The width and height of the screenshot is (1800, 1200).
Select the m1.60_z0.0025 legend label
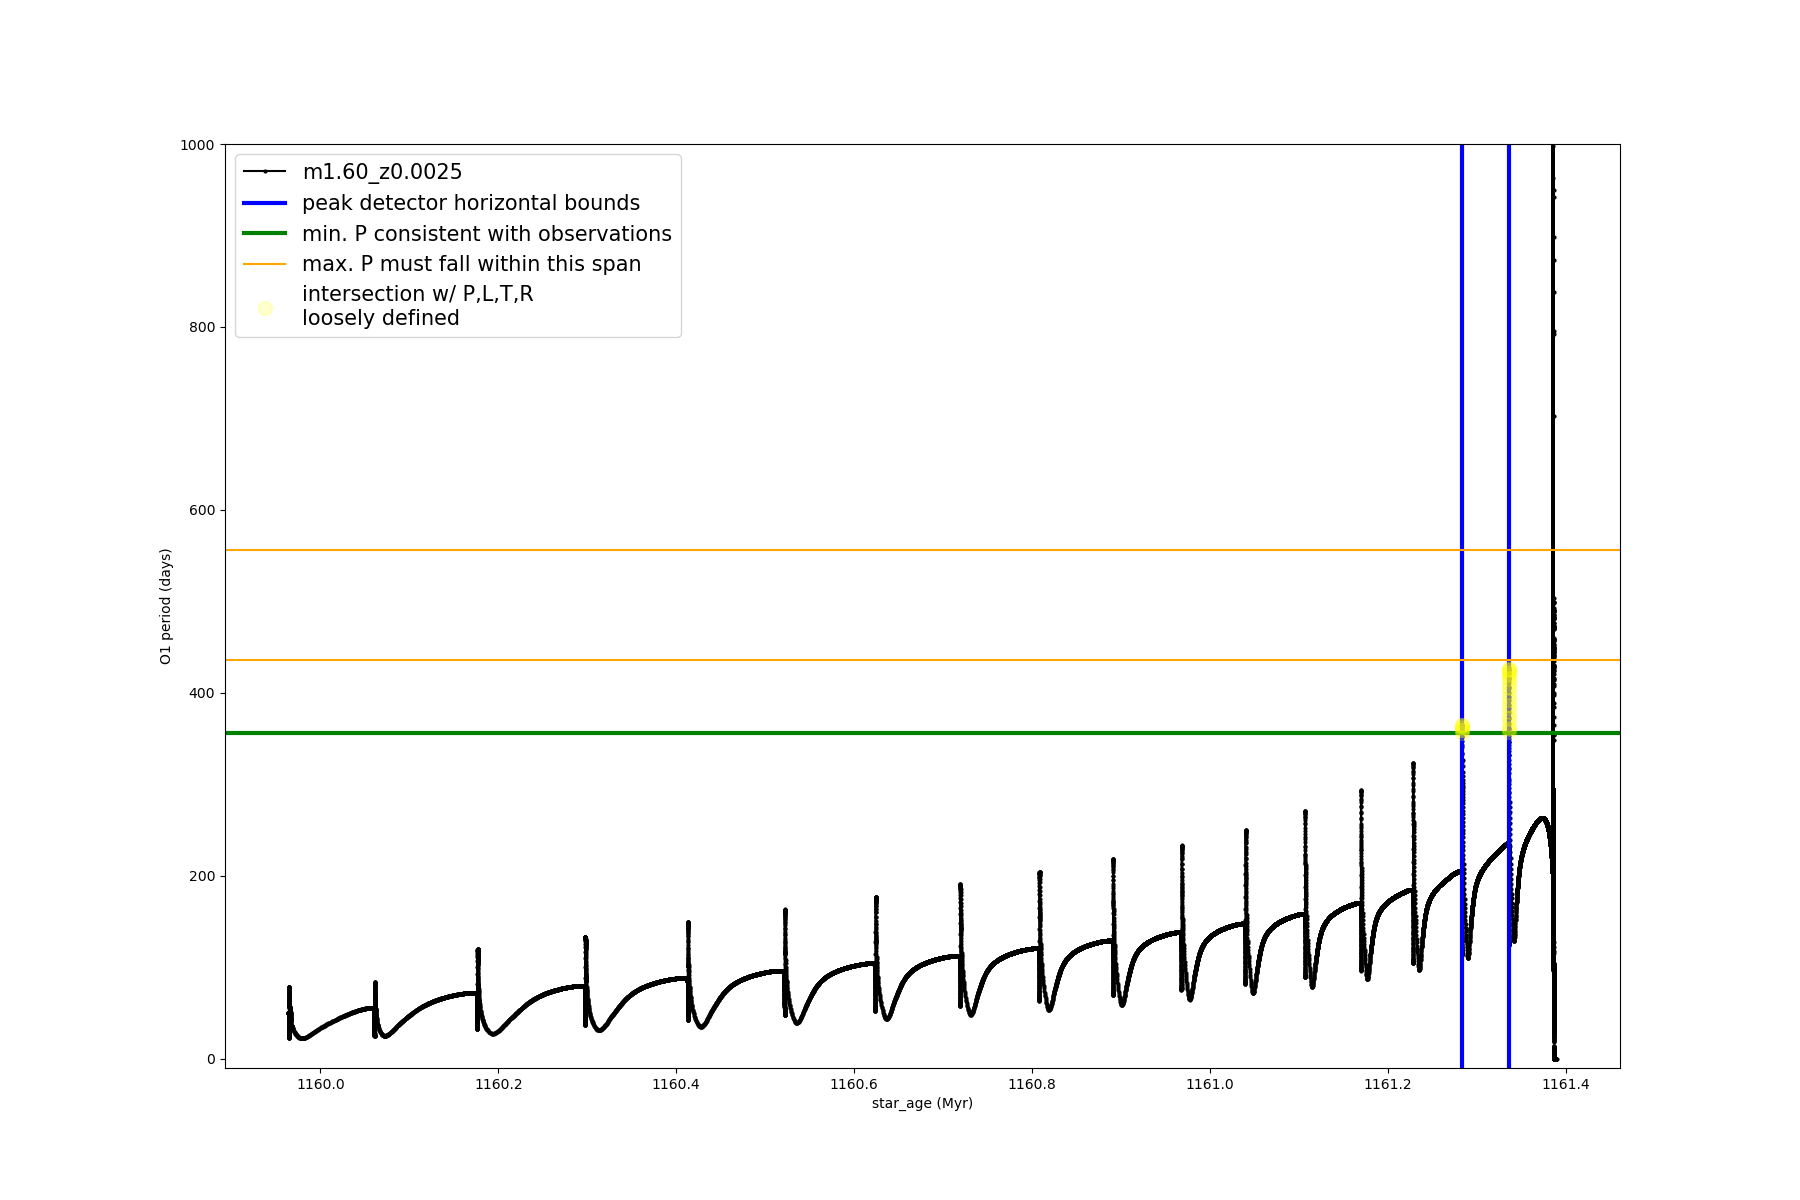pyautogui.click(x=382, y=172)
